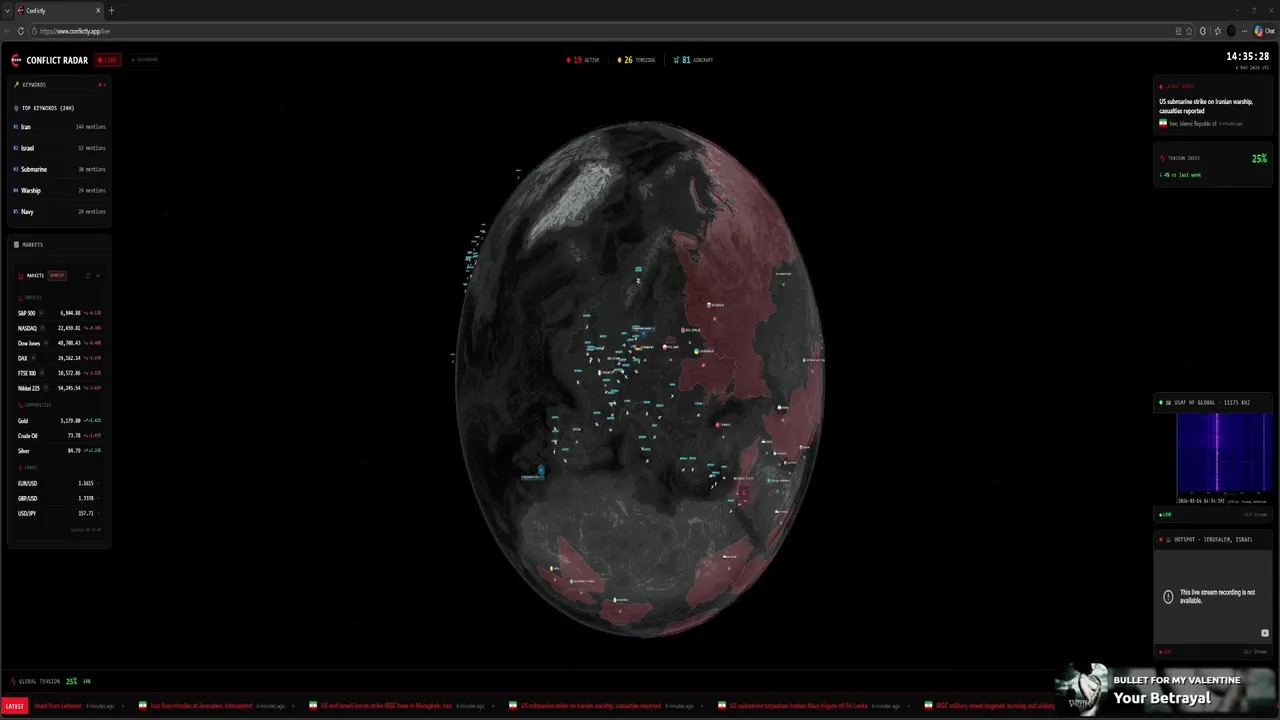The image size is (1280, 720).
Task: Open the favorites list toolbar icon
Action: pyautogui.click(x=1217, y=31)
